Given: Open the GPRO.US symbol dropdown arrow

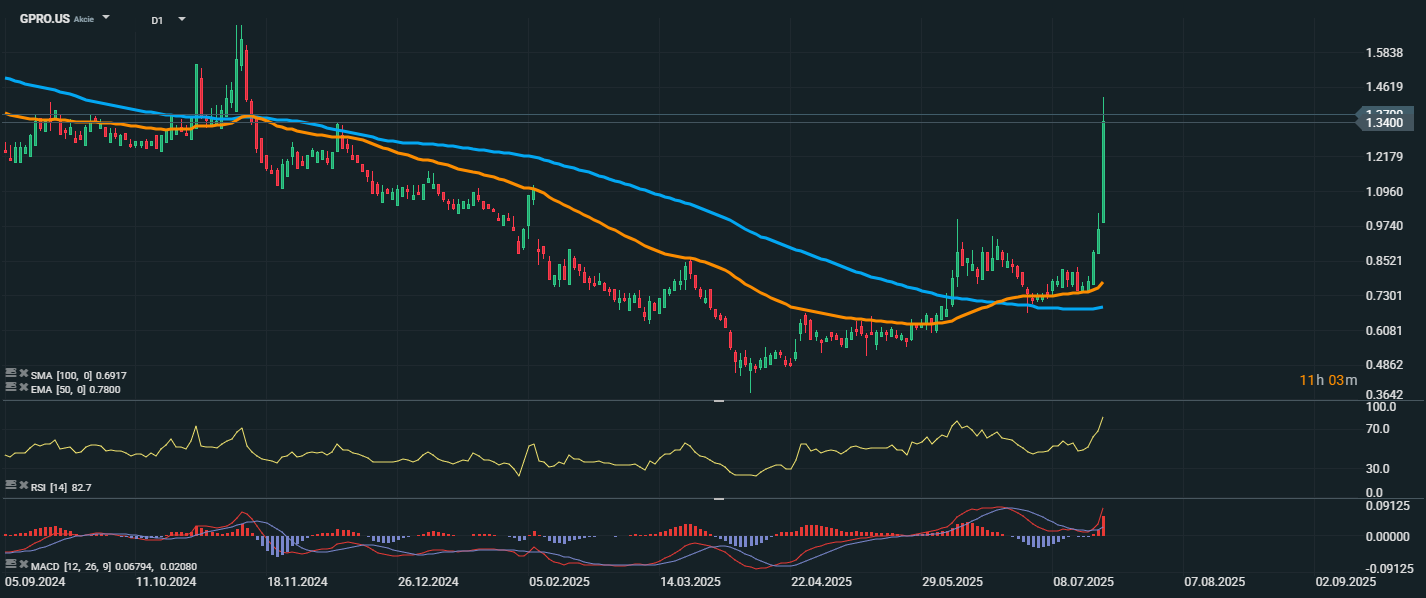Looking at the screenshot, I should click(x=107, y=18).
